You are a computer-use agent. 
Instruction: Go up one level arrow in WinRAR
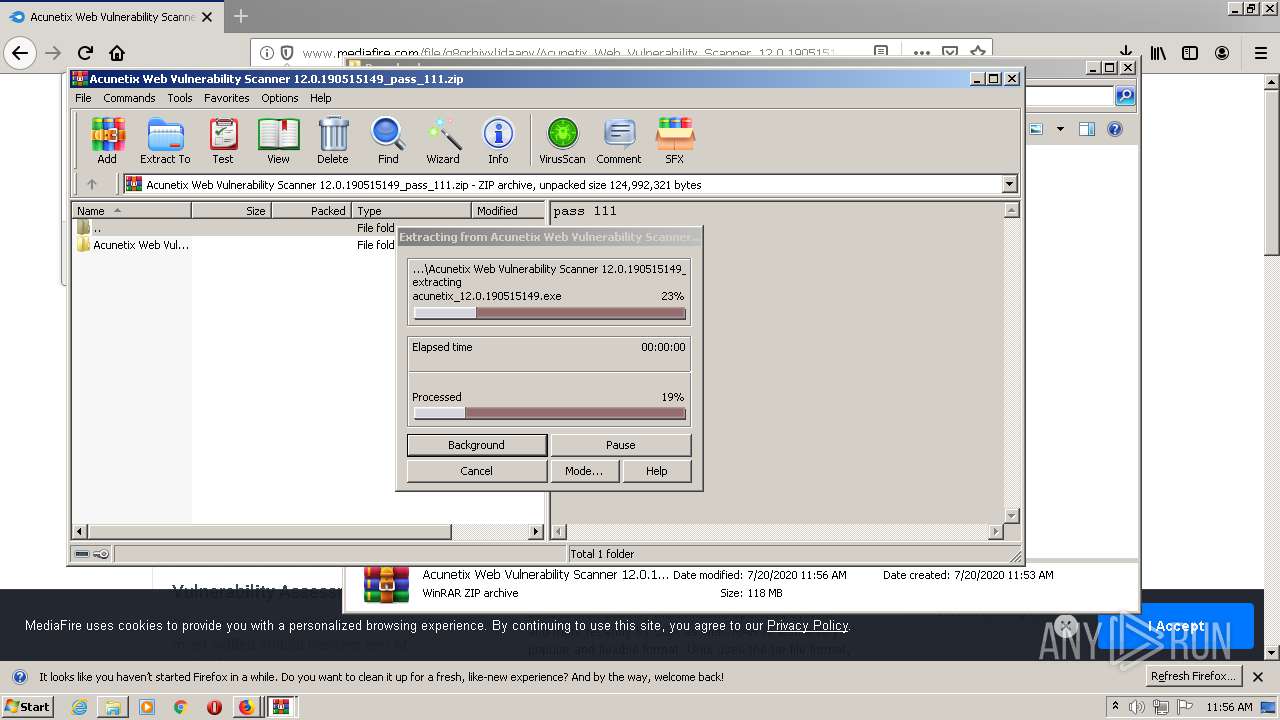tap(92, 184)
